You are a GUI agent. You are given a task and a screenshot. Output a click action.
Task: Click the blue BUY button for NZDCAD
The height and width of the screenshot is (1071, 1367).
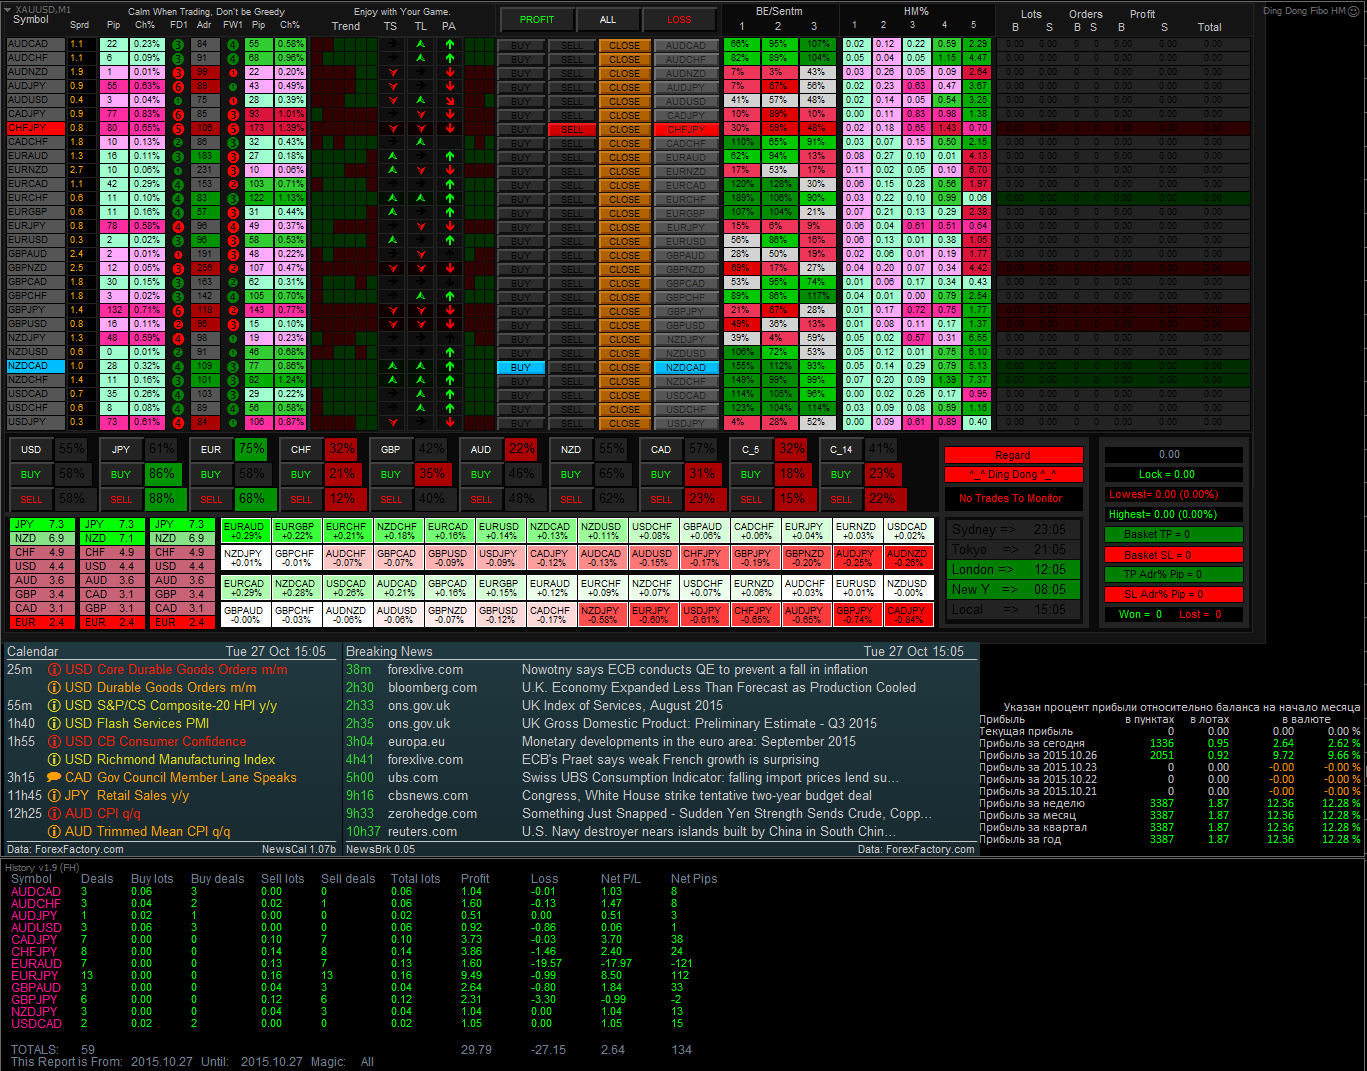[521, 367]
